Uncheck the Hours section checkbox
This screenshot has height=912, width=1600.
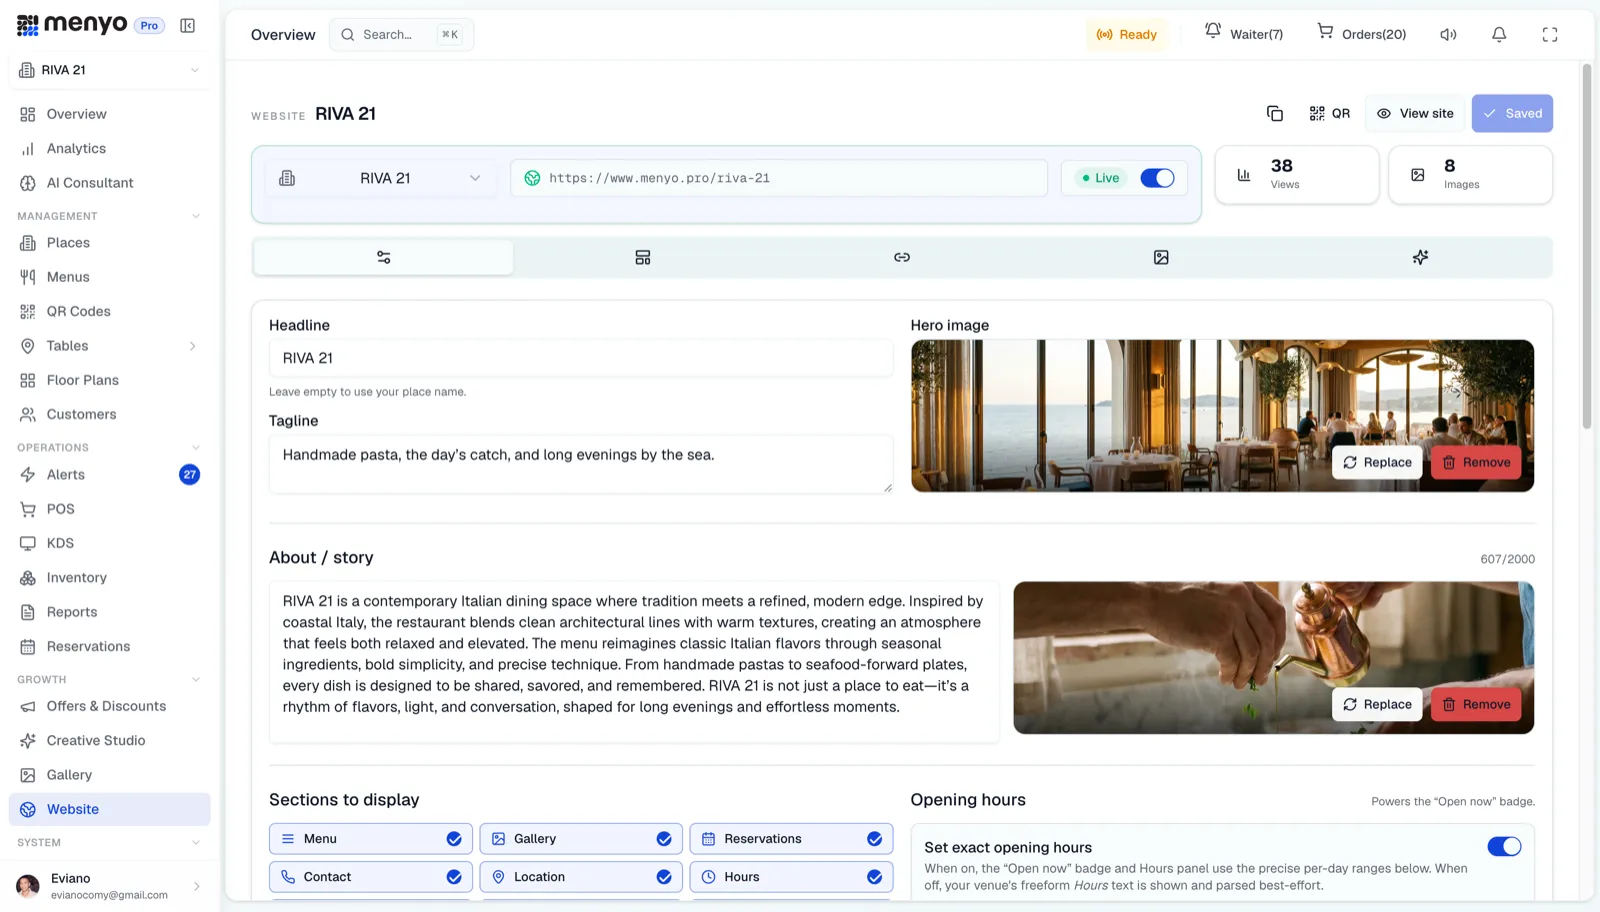[875, 877]
